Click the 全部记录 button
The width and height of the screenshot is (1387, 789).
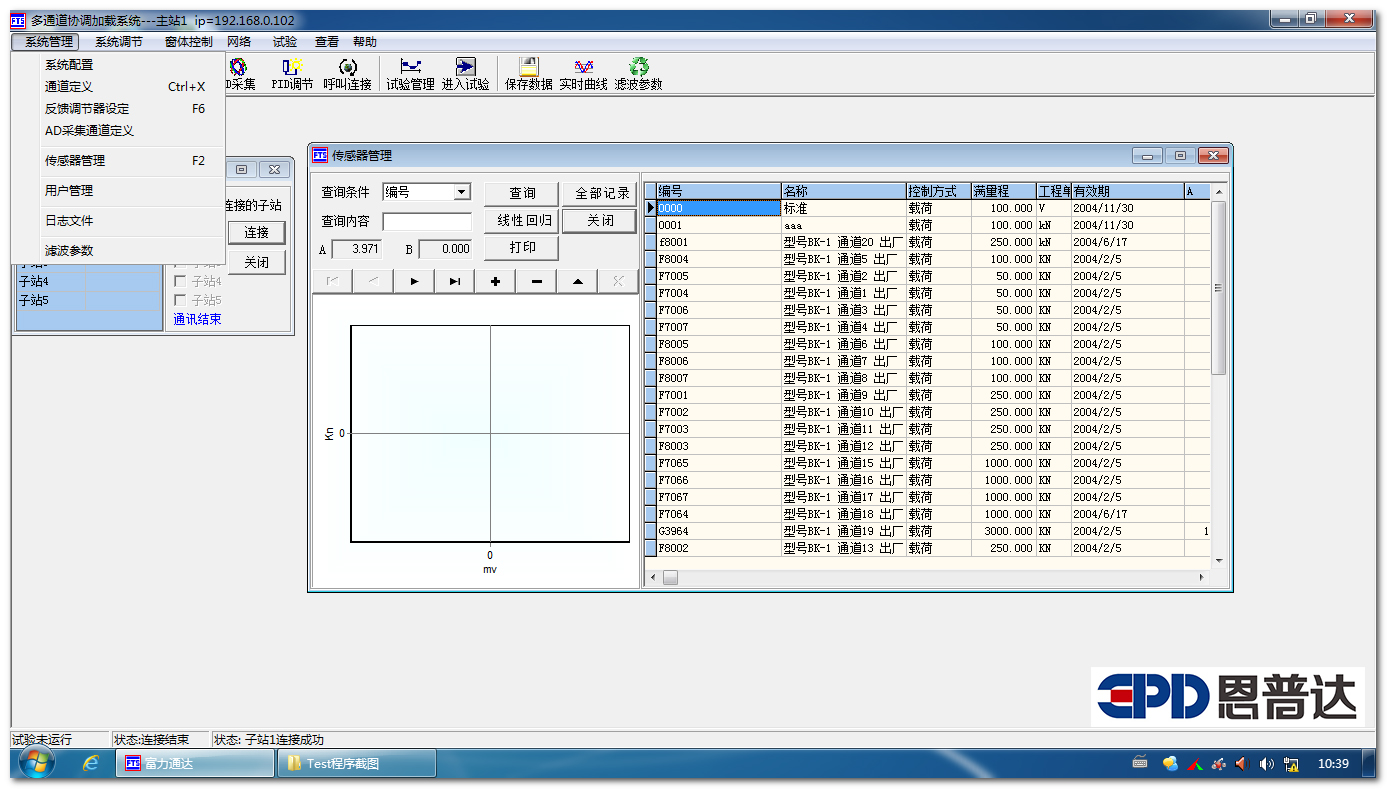pos(600,193)
